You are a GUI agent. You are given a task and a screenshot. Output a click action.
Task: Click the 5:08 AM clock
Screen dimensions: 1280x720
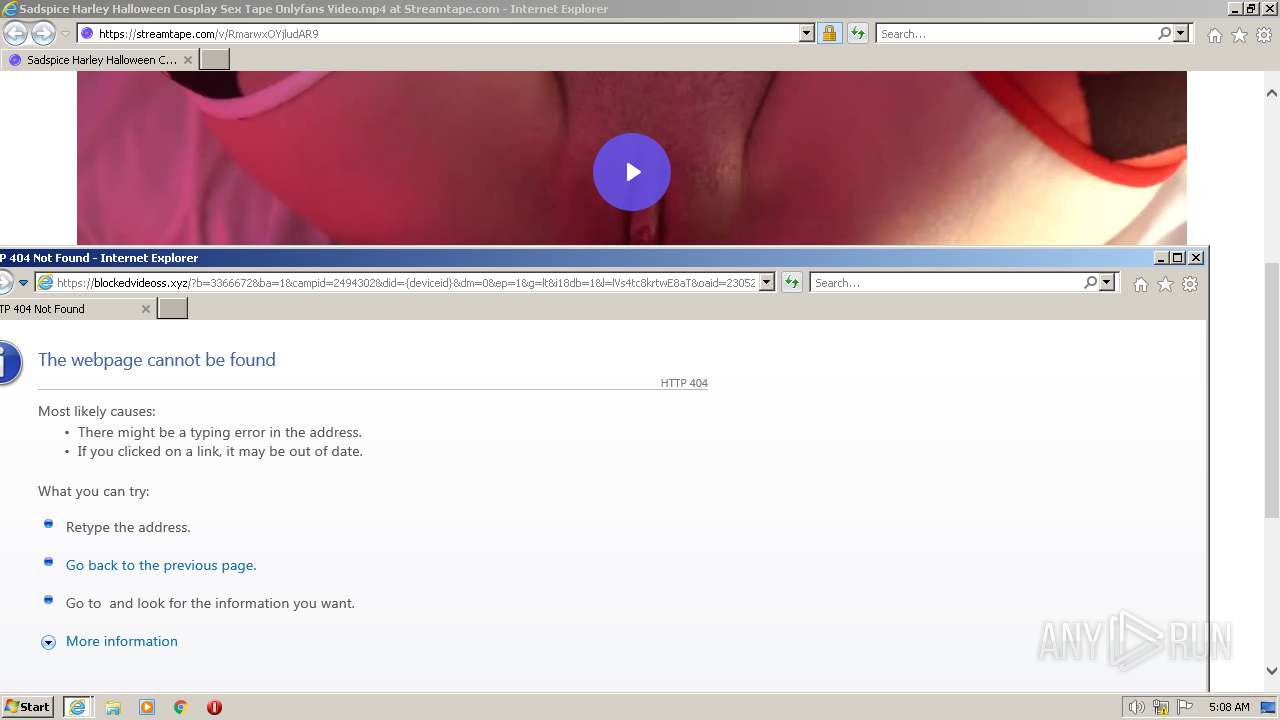pos(1229,707)
